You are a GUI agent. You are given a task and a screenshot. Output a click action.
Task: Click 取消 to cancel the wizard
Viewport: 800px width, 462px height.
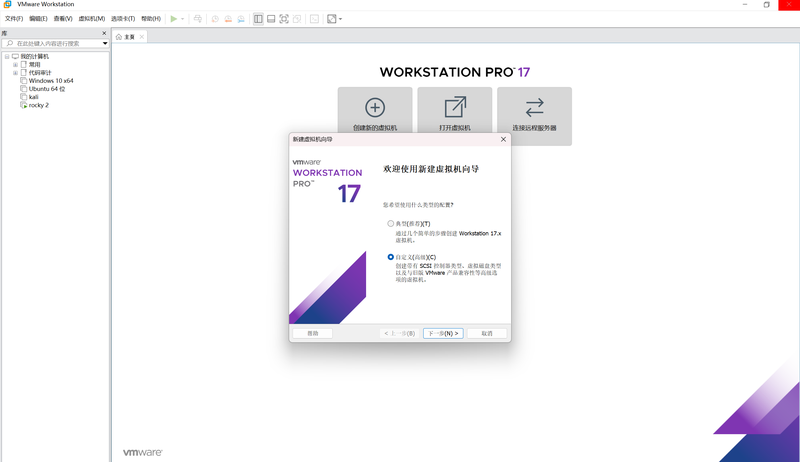(487, 333)
